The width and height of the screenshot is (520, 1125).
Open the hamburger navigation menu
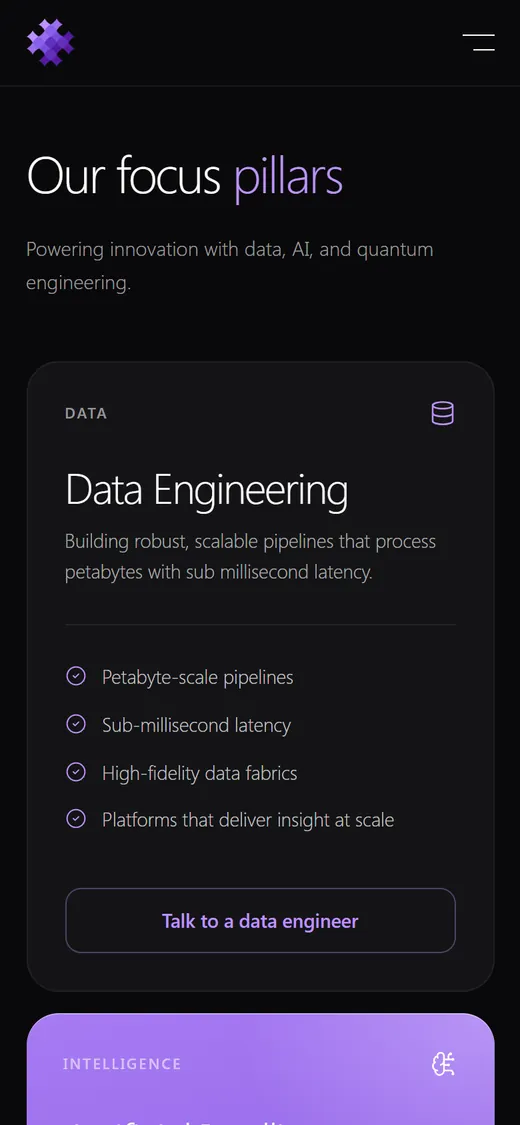(x=478, y=42)
